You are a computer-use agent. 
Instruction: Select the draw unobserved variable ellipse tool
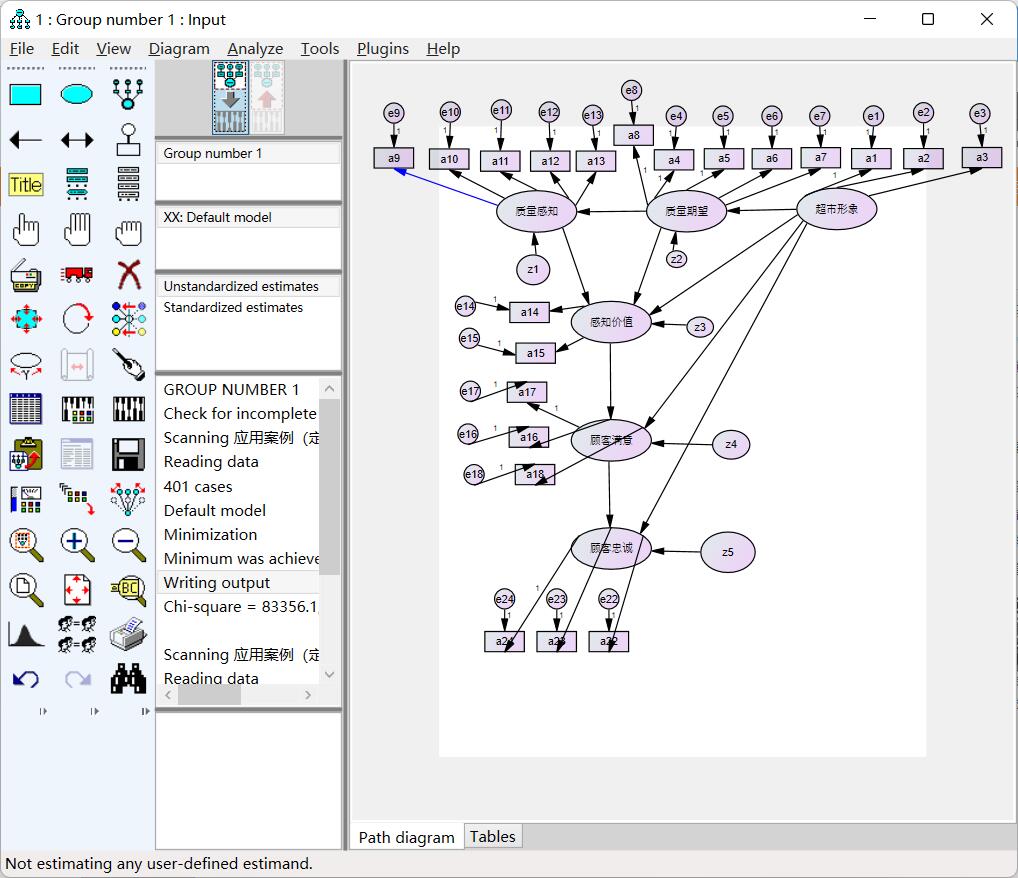click(77, 94)
